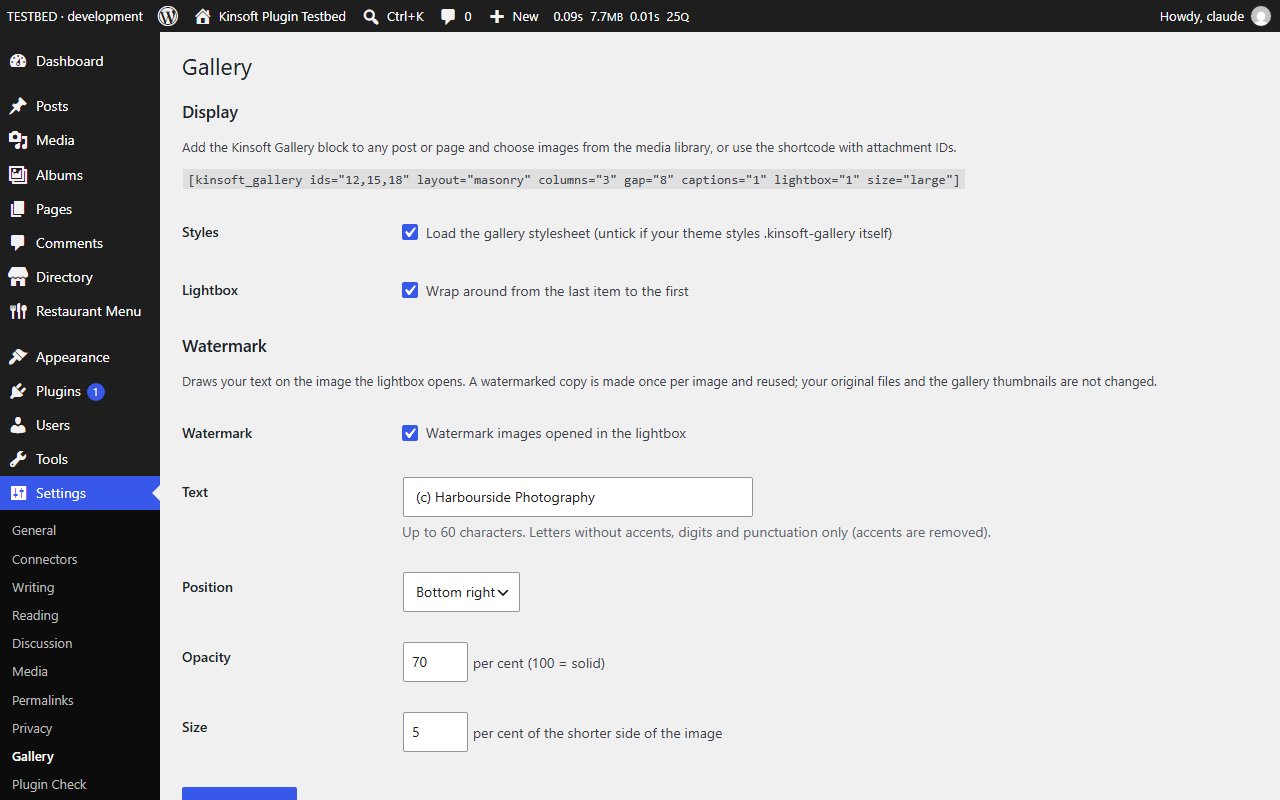Open the Writing settings page

[33, 587]
